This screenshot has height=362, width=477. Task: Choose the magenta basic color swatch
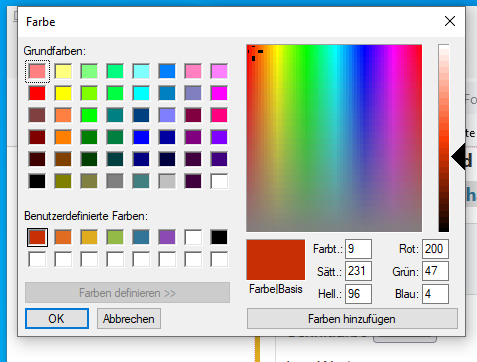tap(219, 93)
